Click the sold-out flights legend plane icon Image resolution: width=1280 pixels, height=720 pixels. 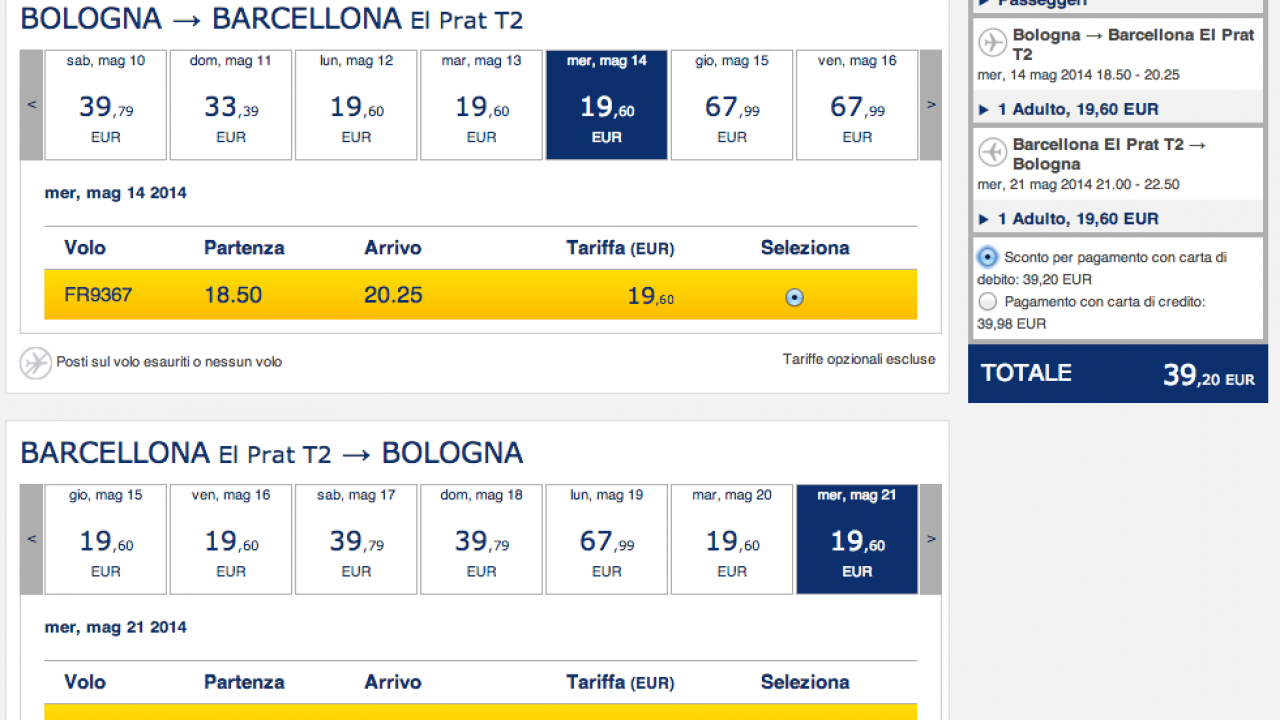pos(35,363)
